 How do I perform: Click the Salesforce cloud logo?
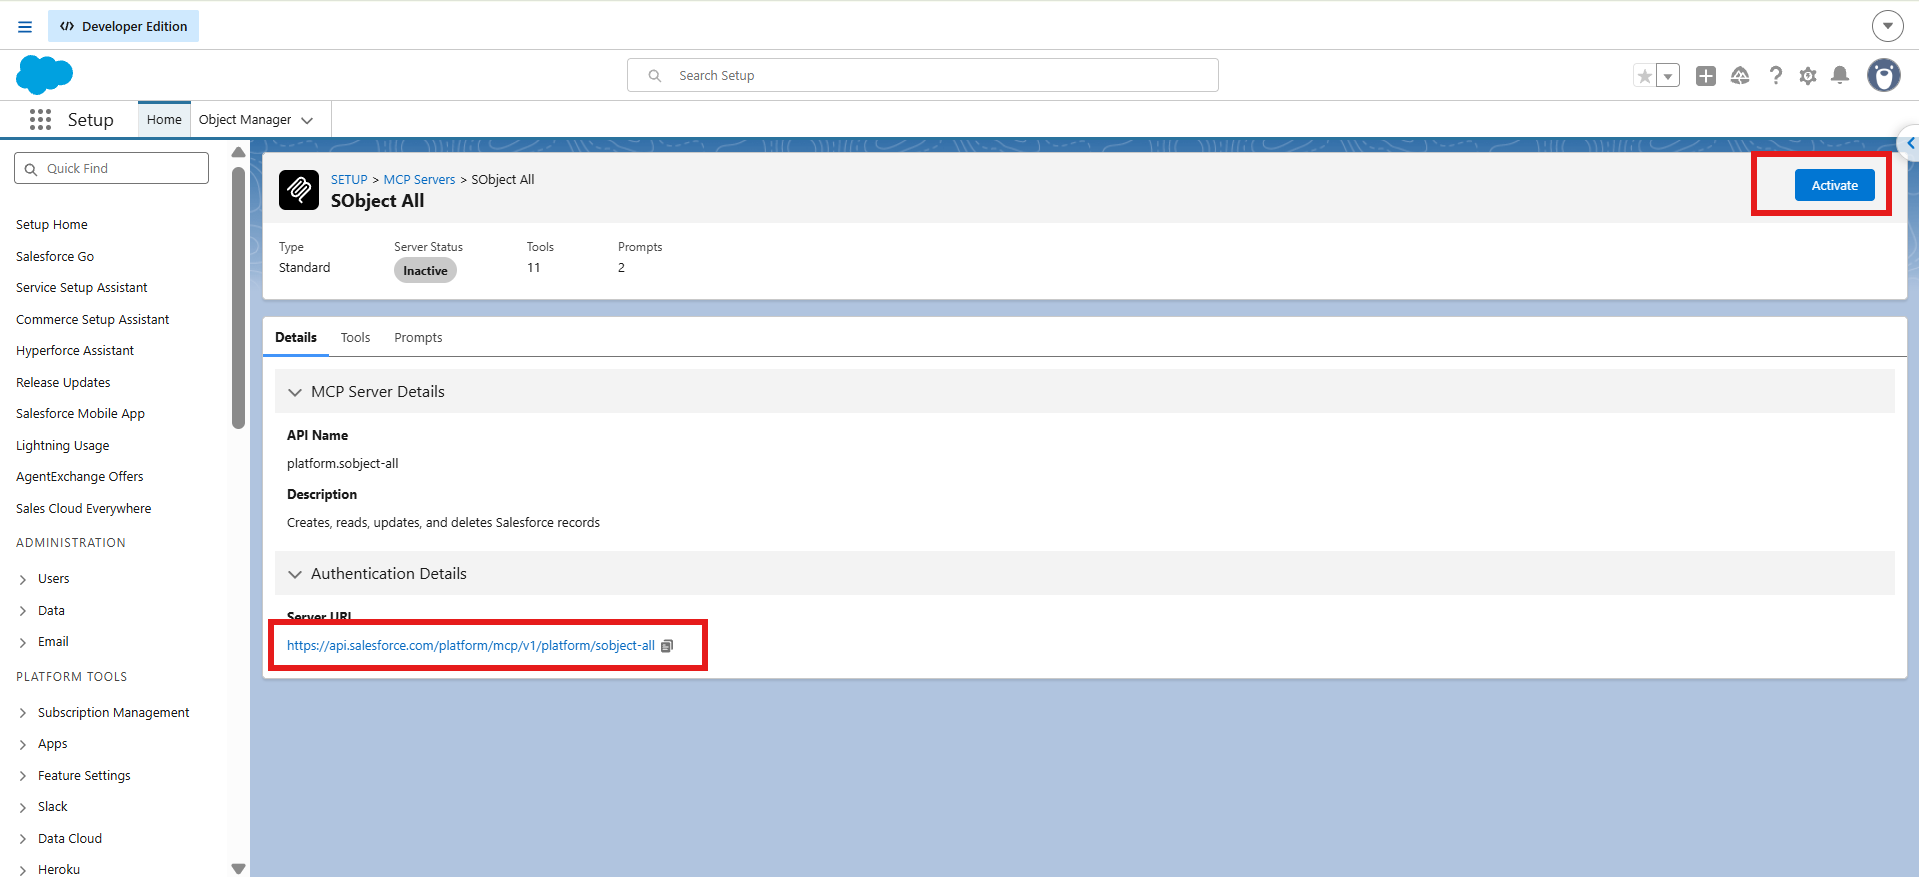click(44, 75)
